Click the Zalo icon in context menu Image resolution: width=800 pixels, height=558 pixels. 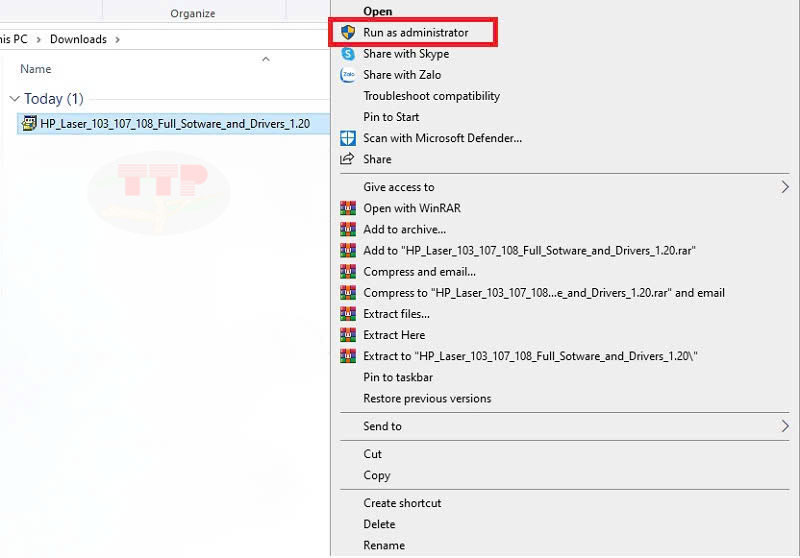click(348, 75)
